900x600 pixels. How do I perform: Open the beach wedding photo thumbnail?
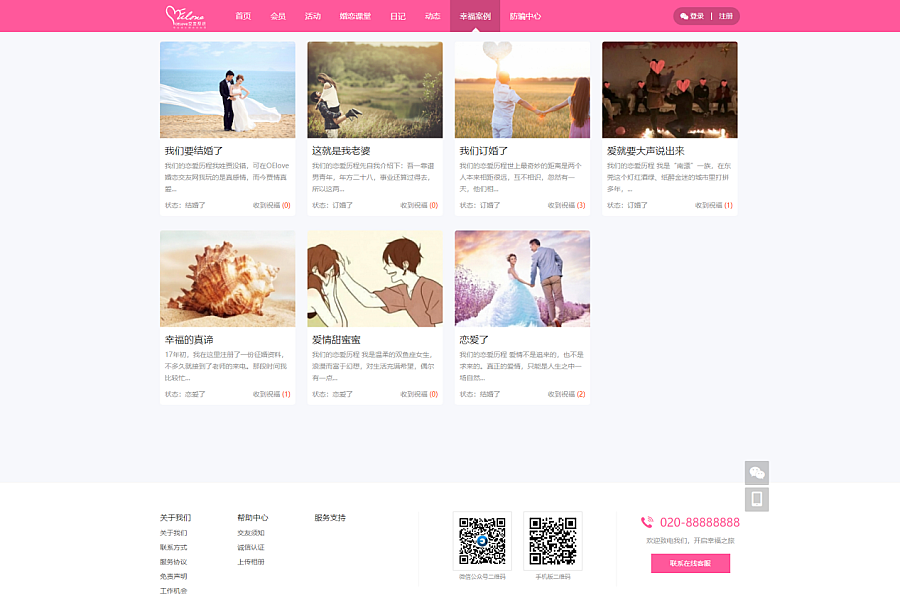click(227, 90)
